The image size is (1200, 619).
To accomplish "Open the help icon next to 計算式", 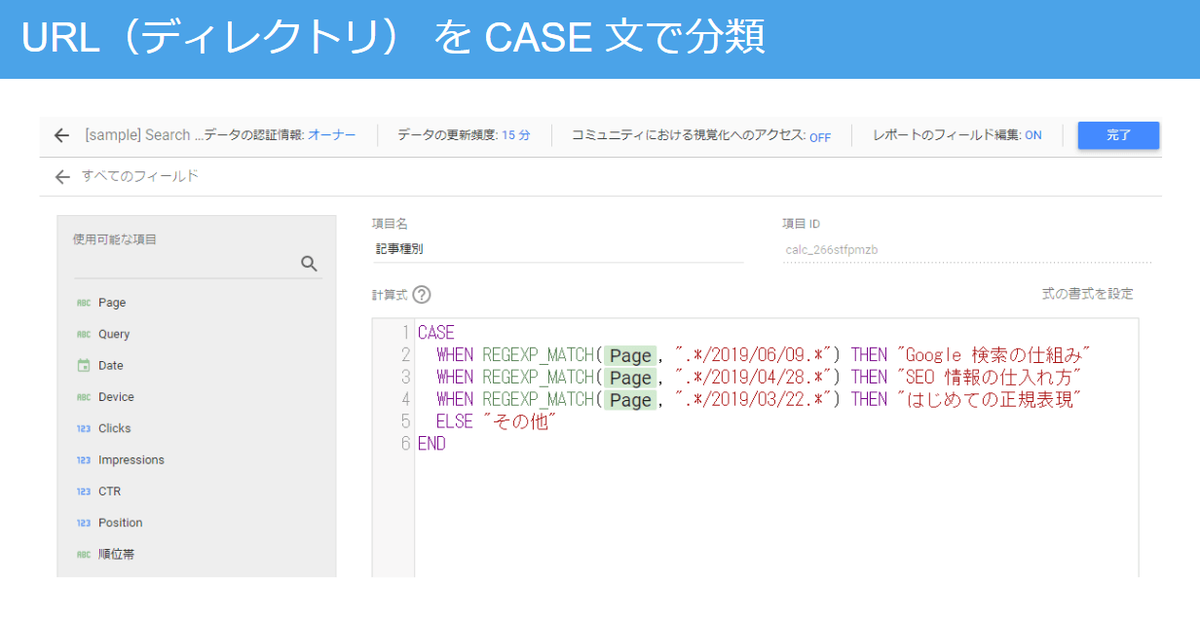I will coord(421,295).
